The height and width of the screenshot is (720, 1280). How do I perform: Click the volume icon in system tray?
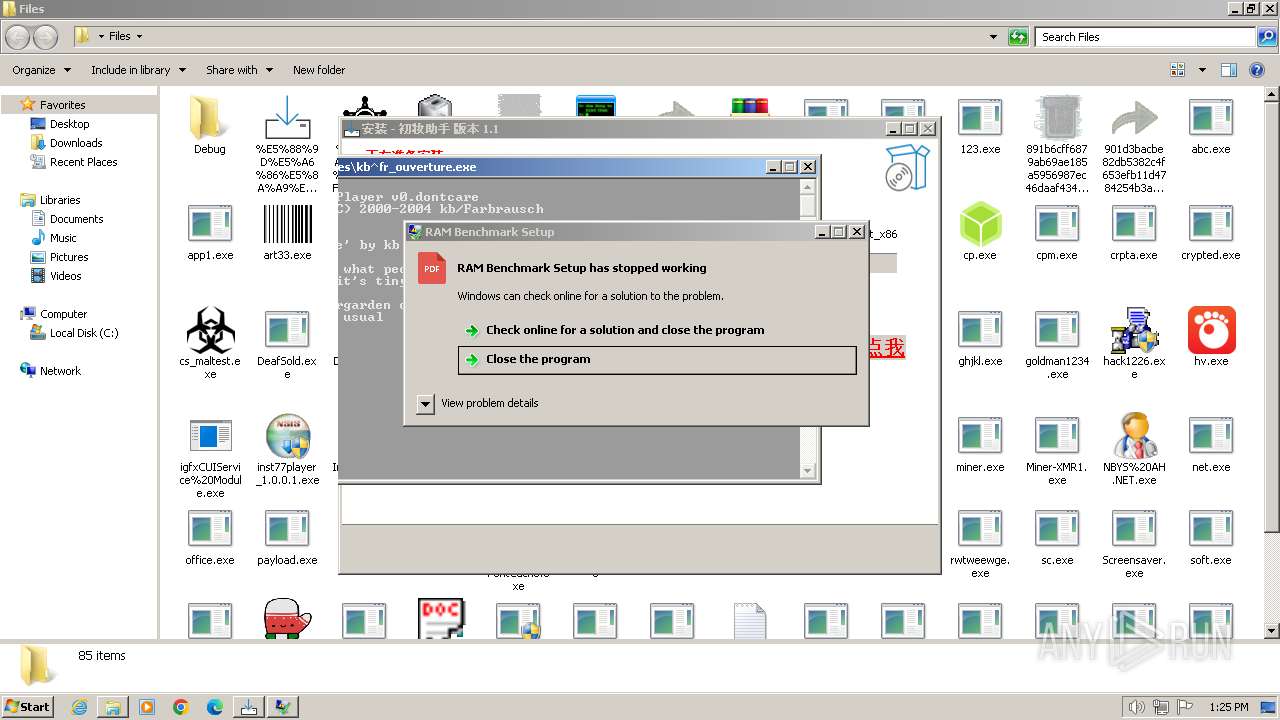pyautogui.click(x=1136, y=707)
